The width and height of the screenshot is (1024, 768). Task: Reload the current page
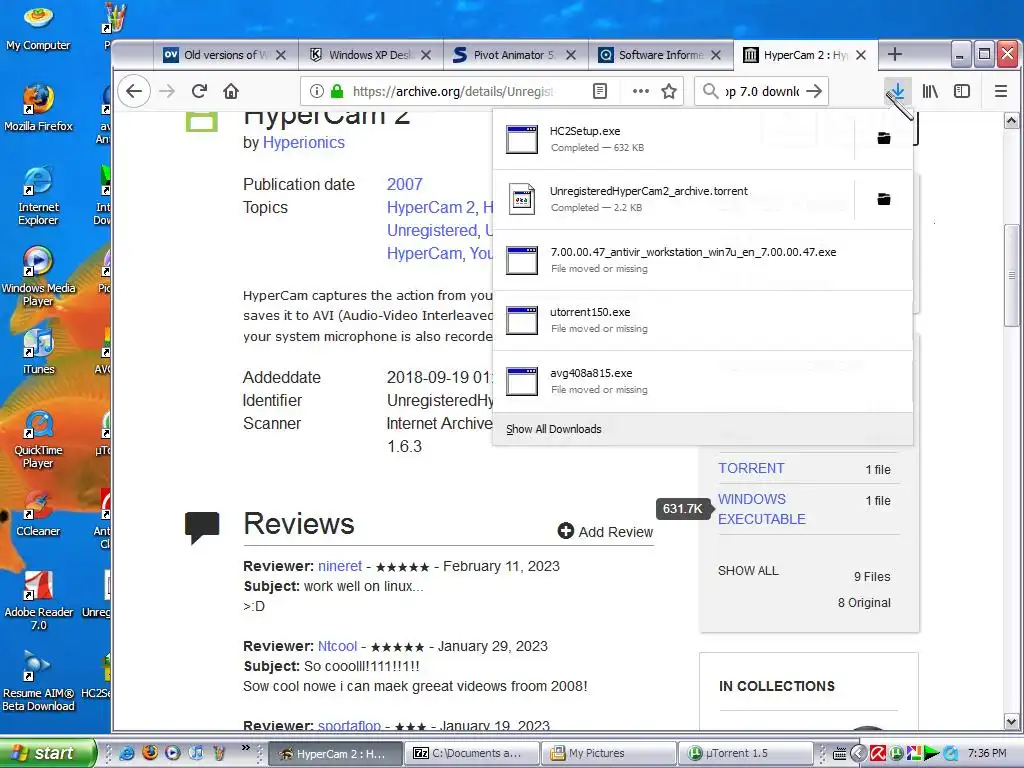click(x=199, y=91)
